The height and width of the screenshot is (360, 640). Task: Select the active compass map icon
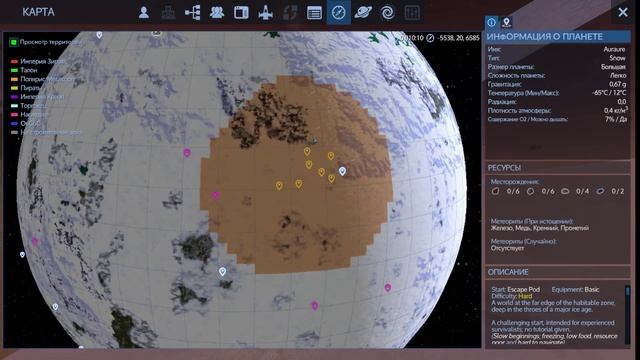(x=338, y=13)
